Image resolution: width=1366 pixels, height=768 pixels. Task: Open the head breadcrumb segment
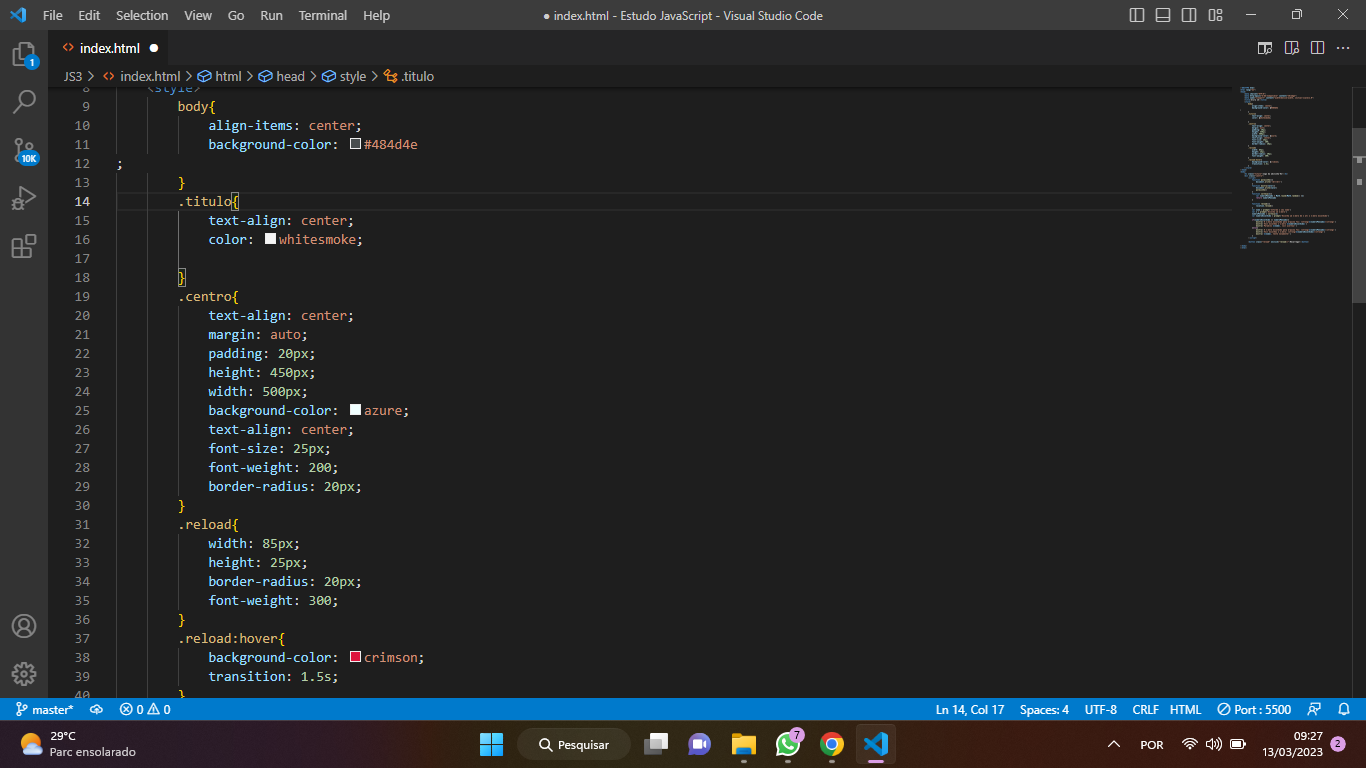coord(282,76)
